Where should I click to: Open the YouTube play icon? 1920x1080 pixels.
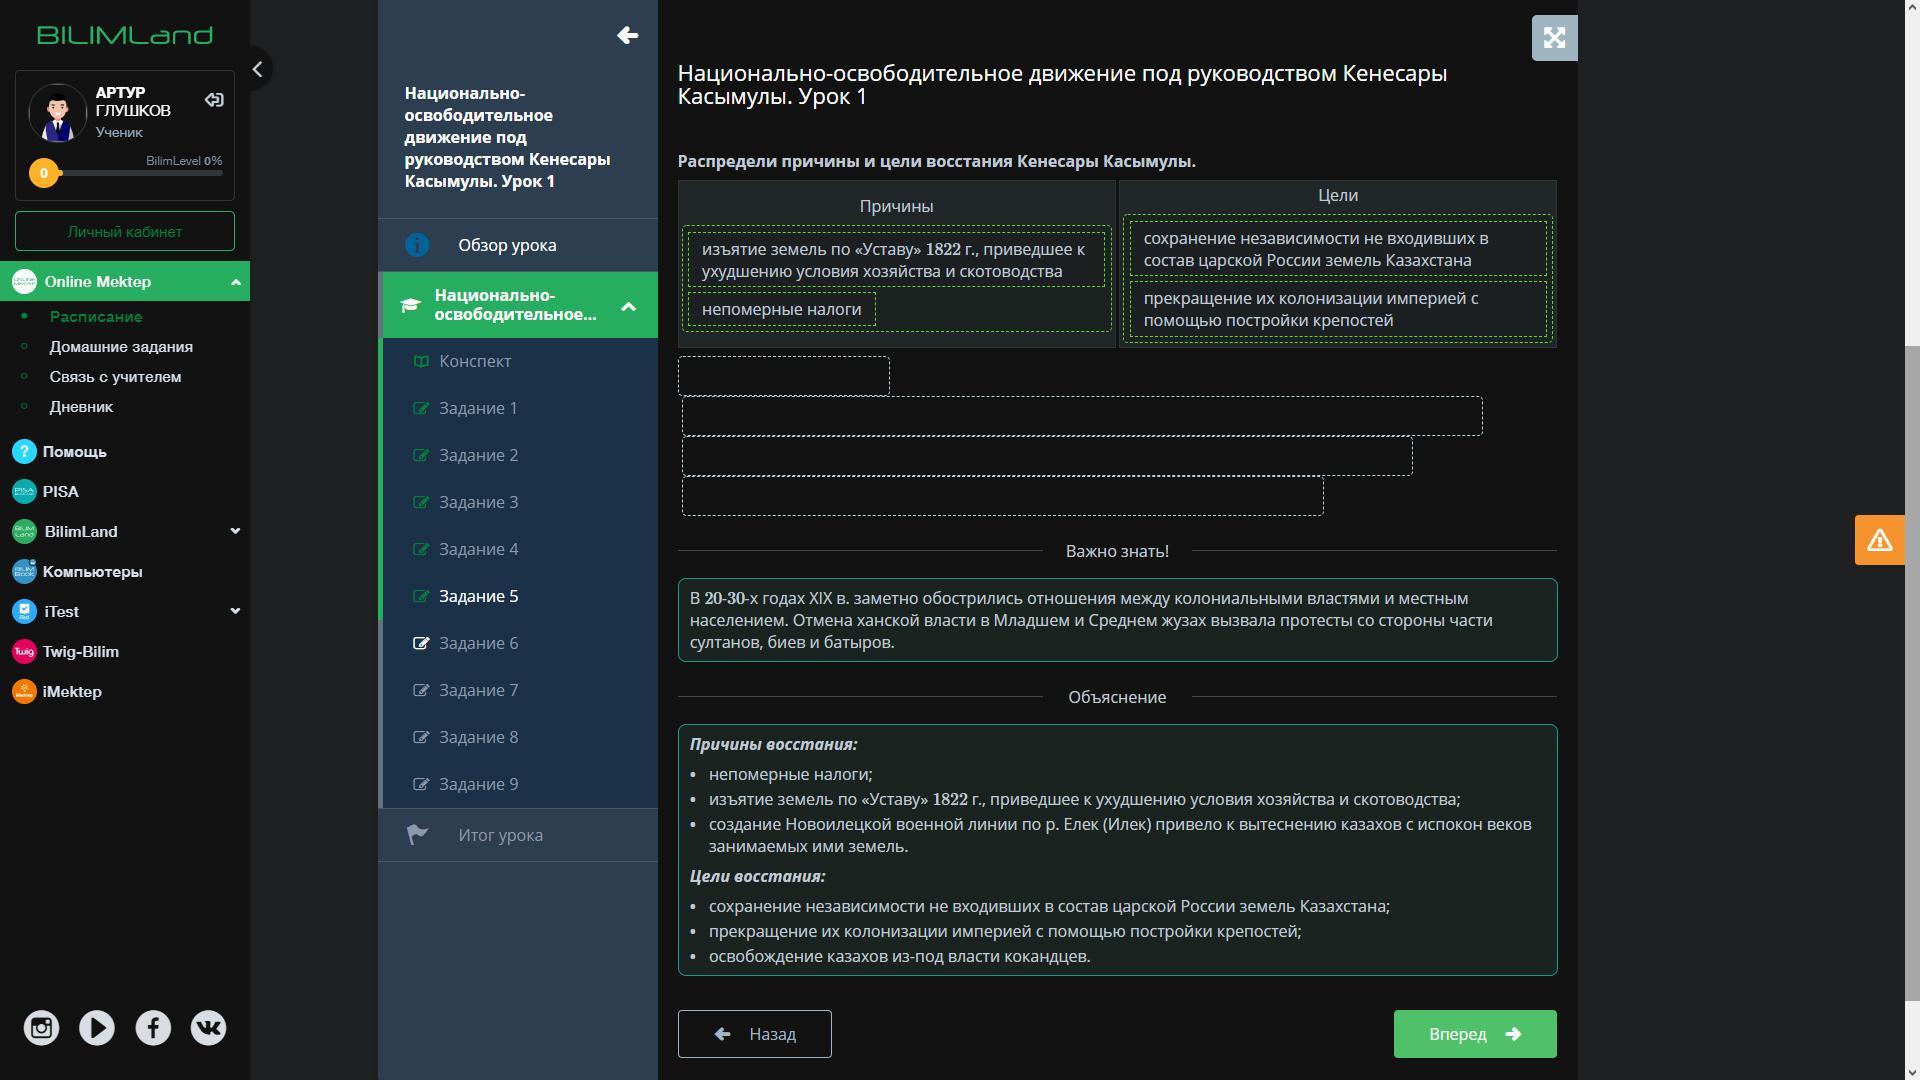click(x=97, y=1028)
